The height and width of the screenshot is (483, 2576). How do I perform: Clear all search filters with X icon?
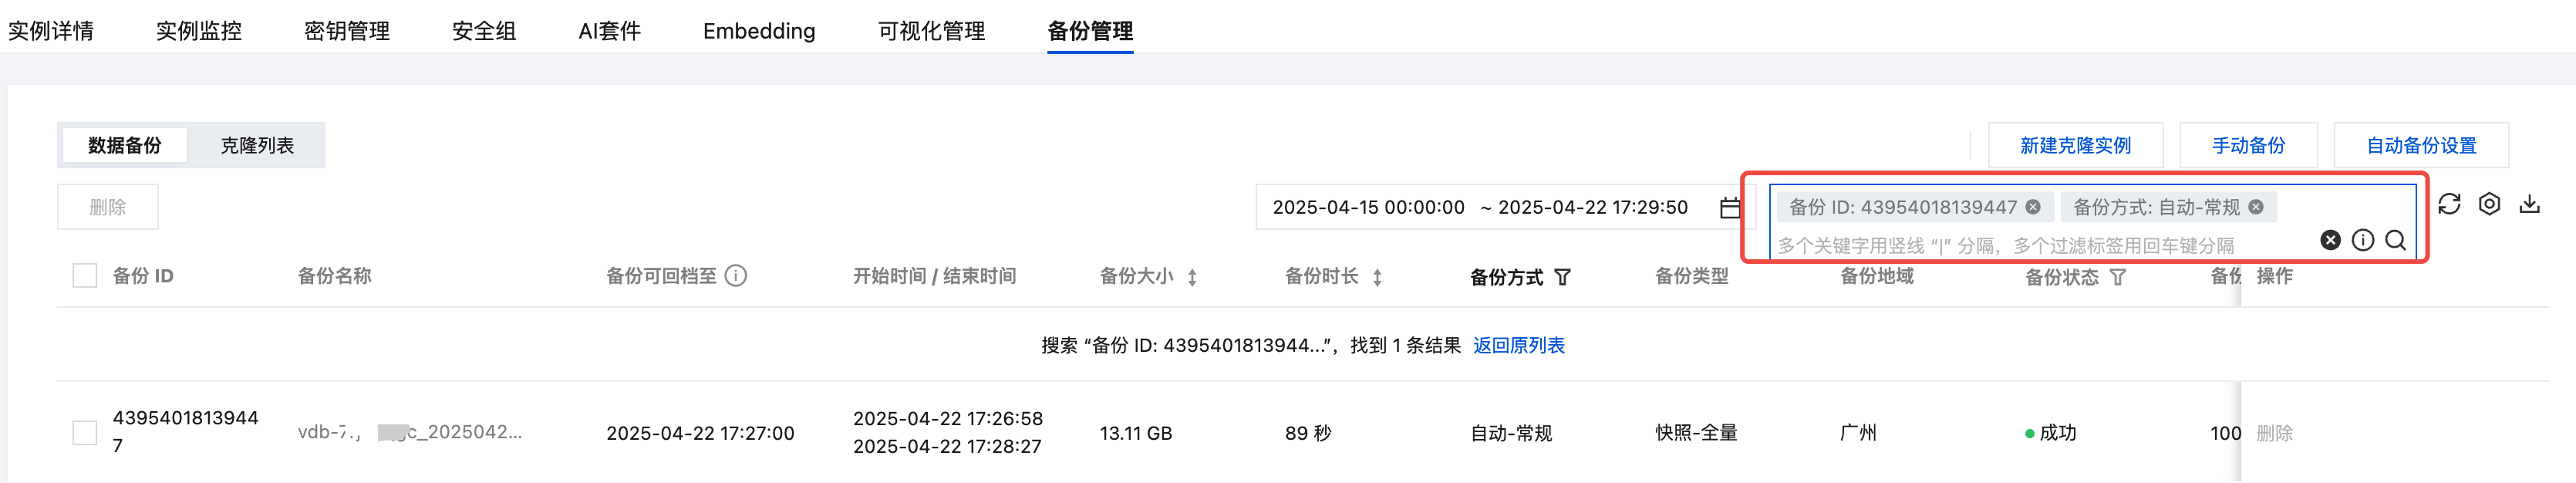pos(2330,240)
